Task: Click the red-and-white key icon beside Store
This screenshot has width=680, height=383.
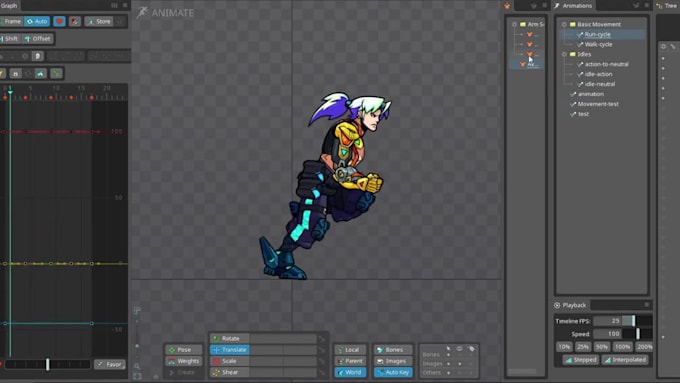Action: 75,21
